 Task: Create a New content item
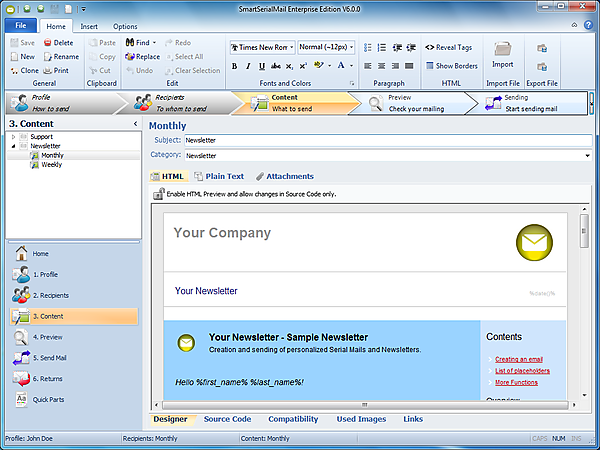[23, 57]
